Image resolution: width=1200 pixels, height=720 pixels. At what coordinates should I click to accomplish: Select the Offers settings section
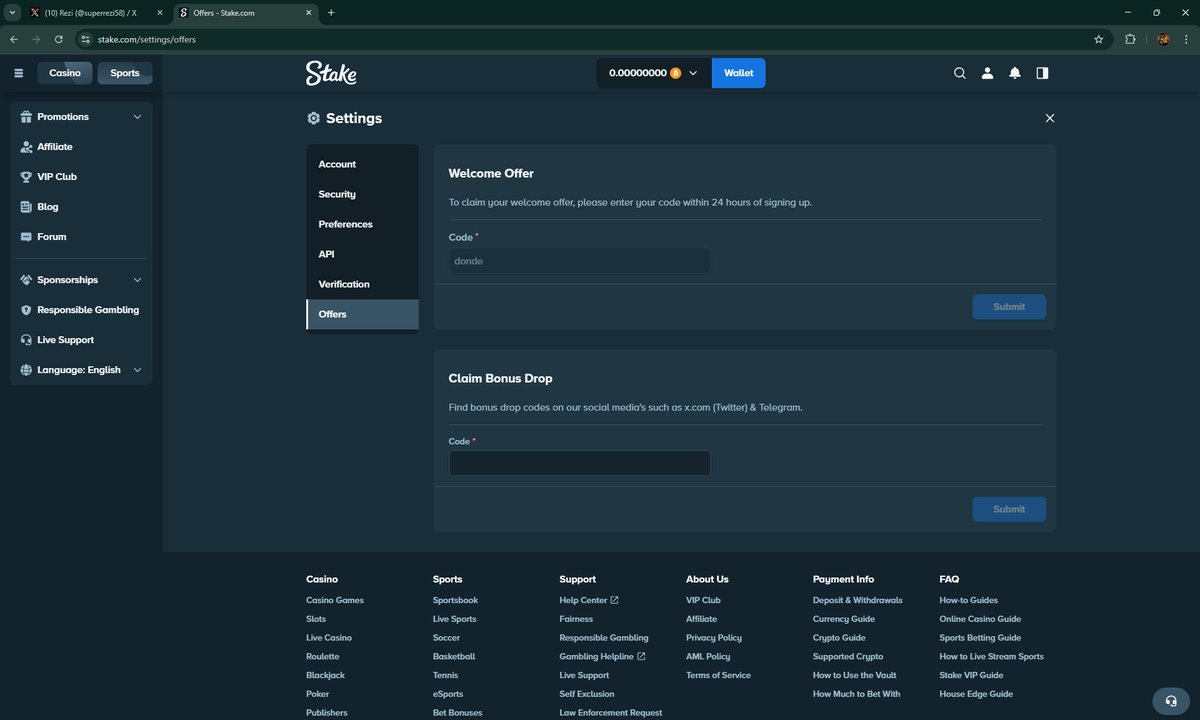point(362,314)
